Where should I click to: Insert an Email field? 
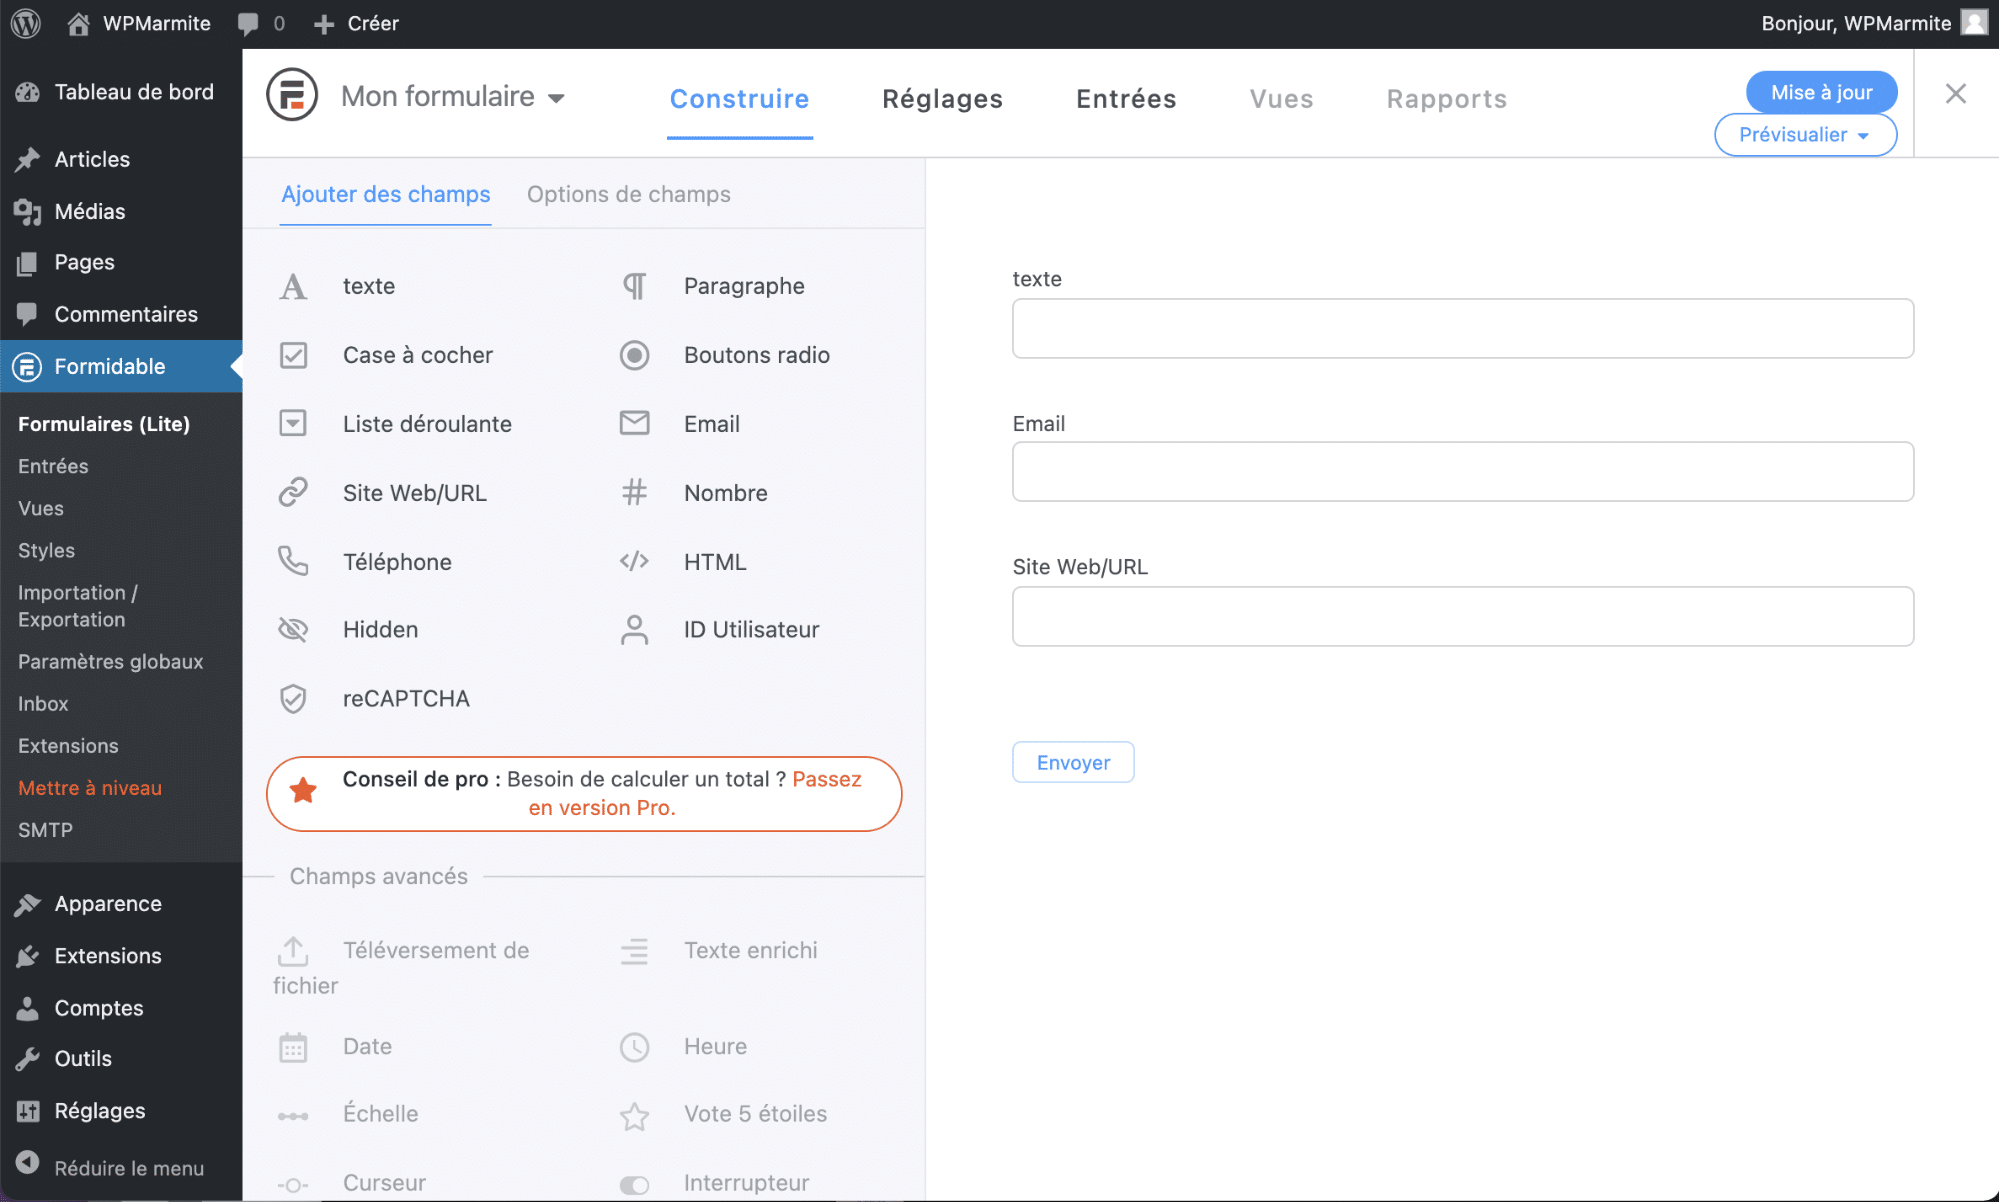point(711,423)
